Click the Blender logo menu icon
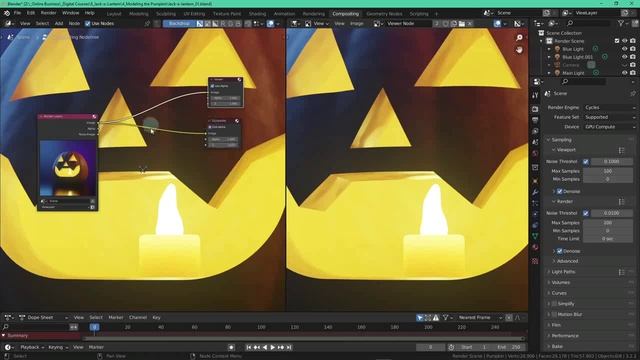The image size is (640, 360). [7, 13]
